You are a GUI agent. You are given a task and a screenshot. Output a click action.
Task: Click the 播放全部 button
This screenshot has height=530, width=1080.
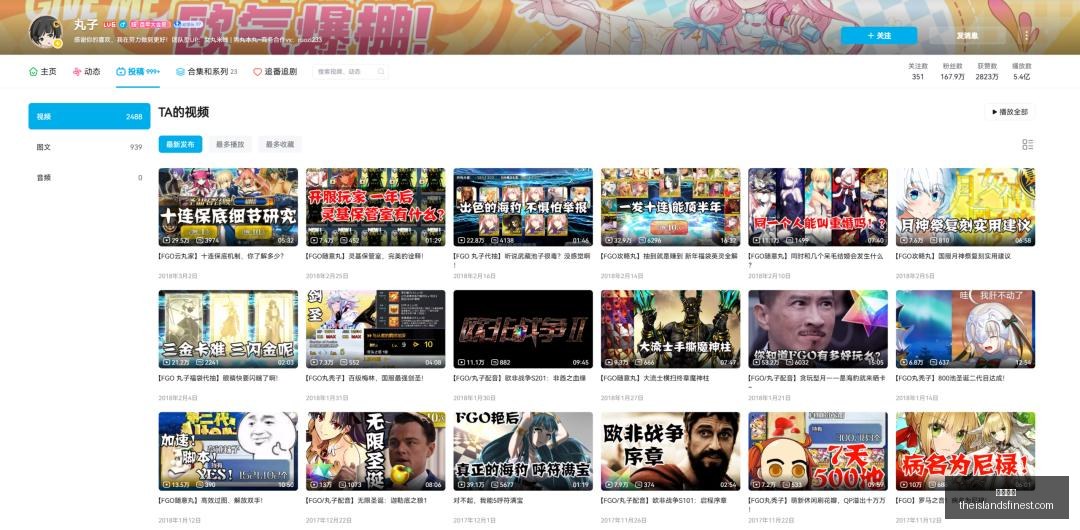(1009, 112)
